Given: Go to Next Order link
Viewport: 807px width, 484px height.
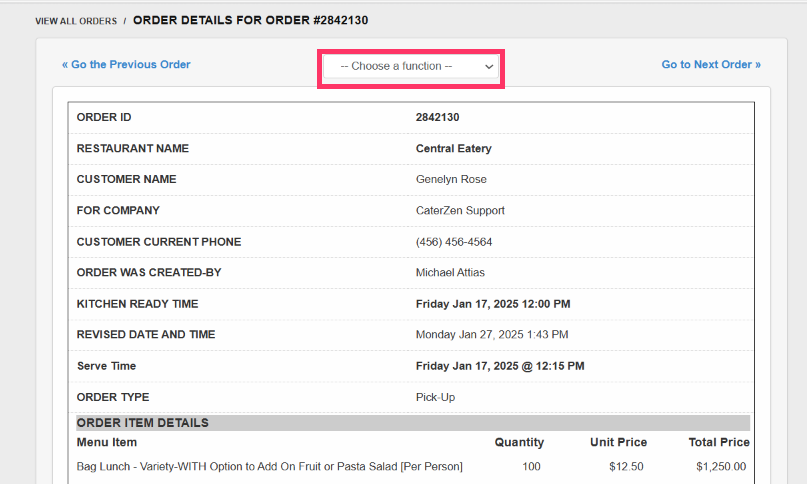Looking at the screenshot, I should (x=711, y=64).
